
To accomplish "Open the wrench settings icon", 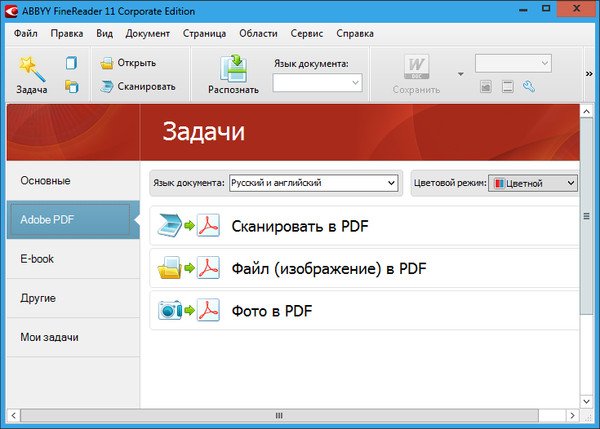I will coord(529,87).
